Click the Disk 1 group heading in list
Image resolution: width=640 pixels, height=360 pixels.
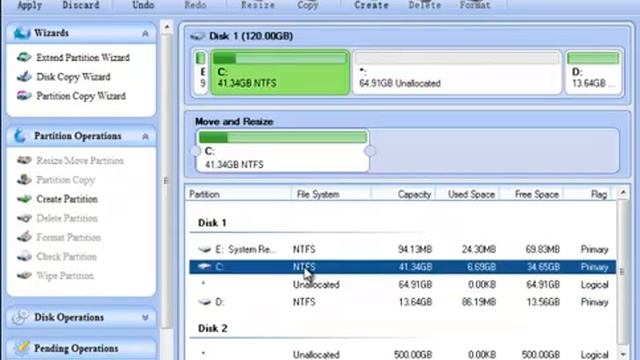(212, 223)
